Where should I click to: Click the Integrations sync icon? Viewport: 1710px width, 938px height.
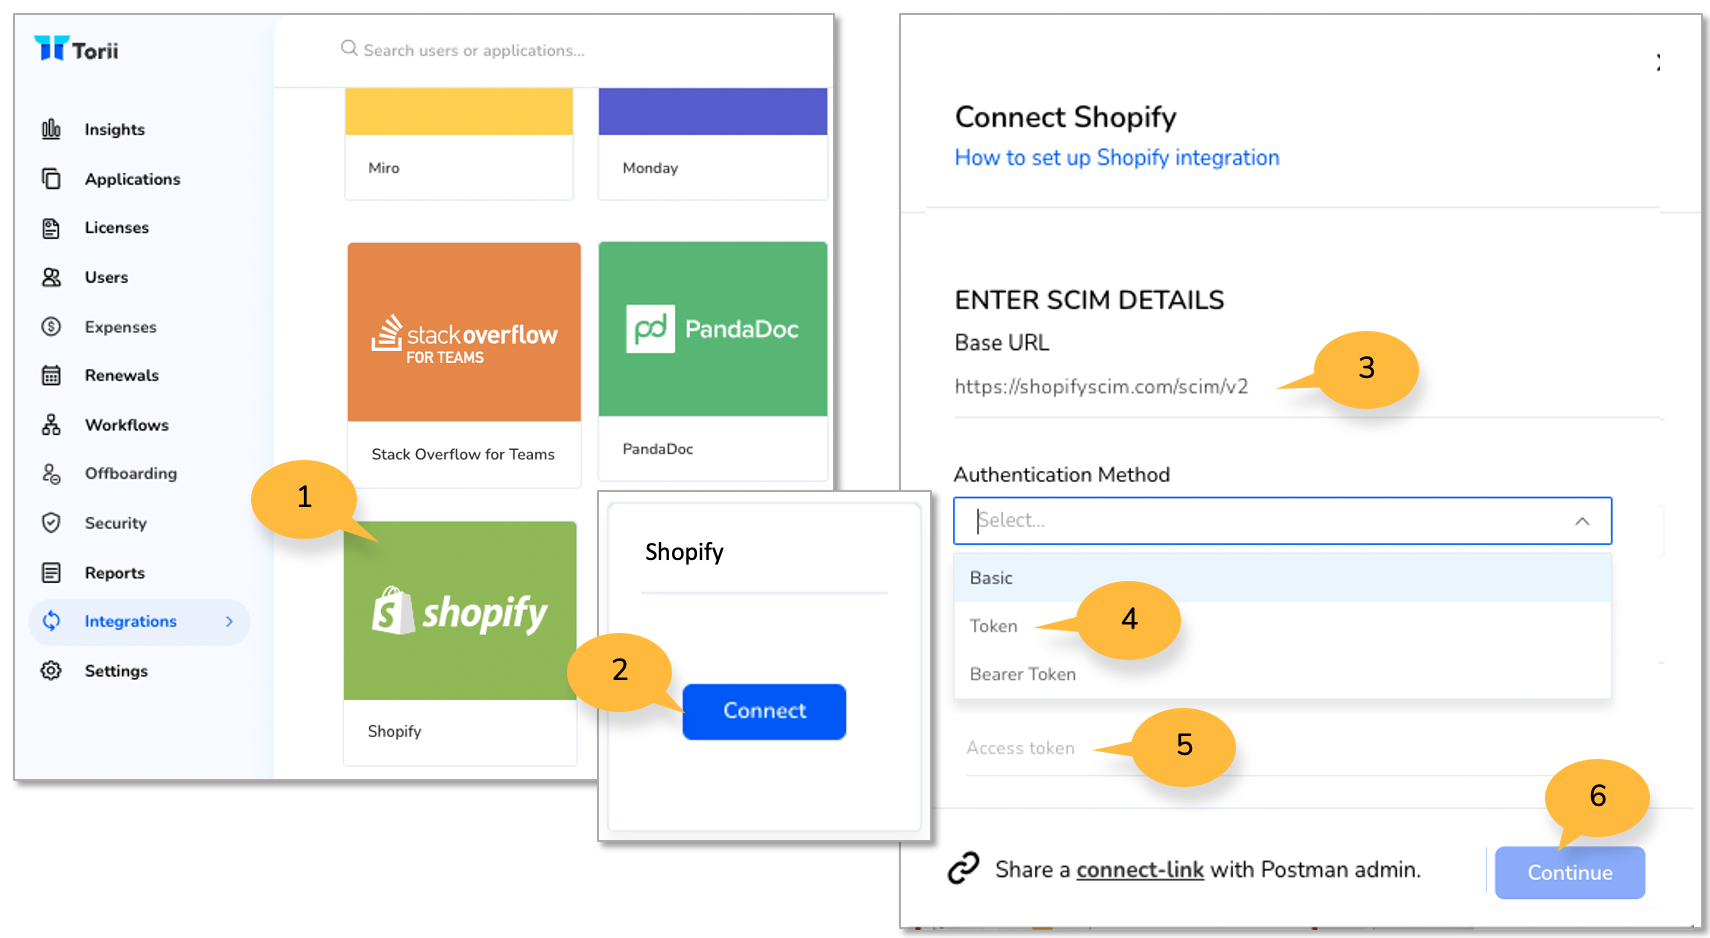click(x=51, y=621)
